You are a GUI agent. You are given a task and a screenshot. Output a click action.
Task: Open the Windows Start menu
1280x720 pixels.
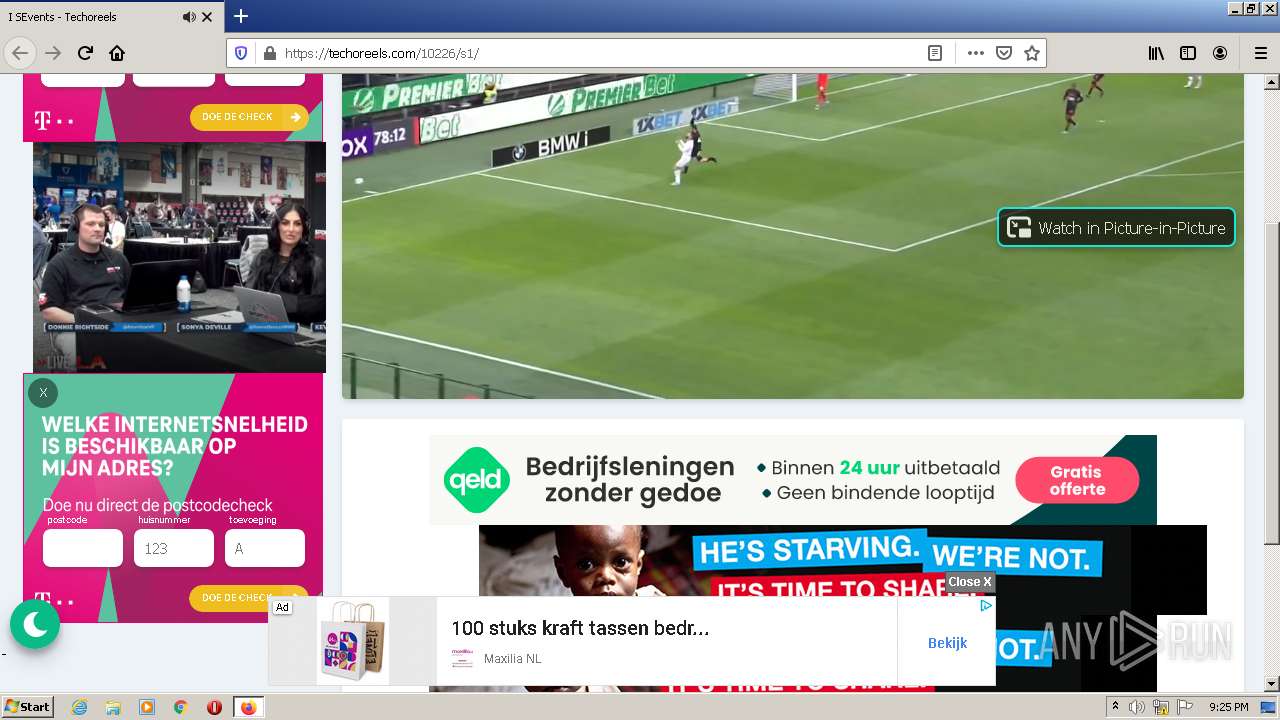(x=27, y=707)
